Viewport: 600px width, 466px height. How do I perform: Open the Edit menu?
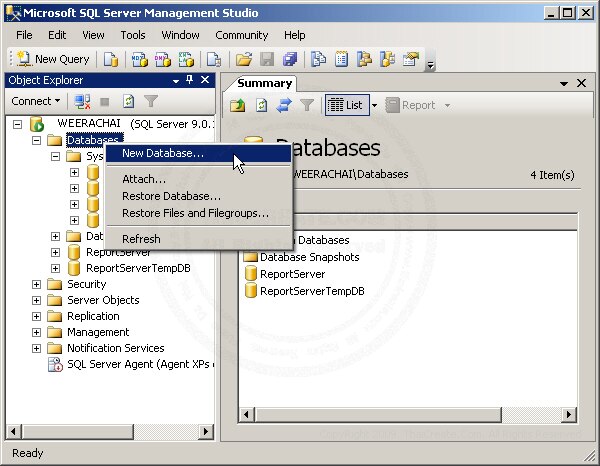[x=57, y=35]
